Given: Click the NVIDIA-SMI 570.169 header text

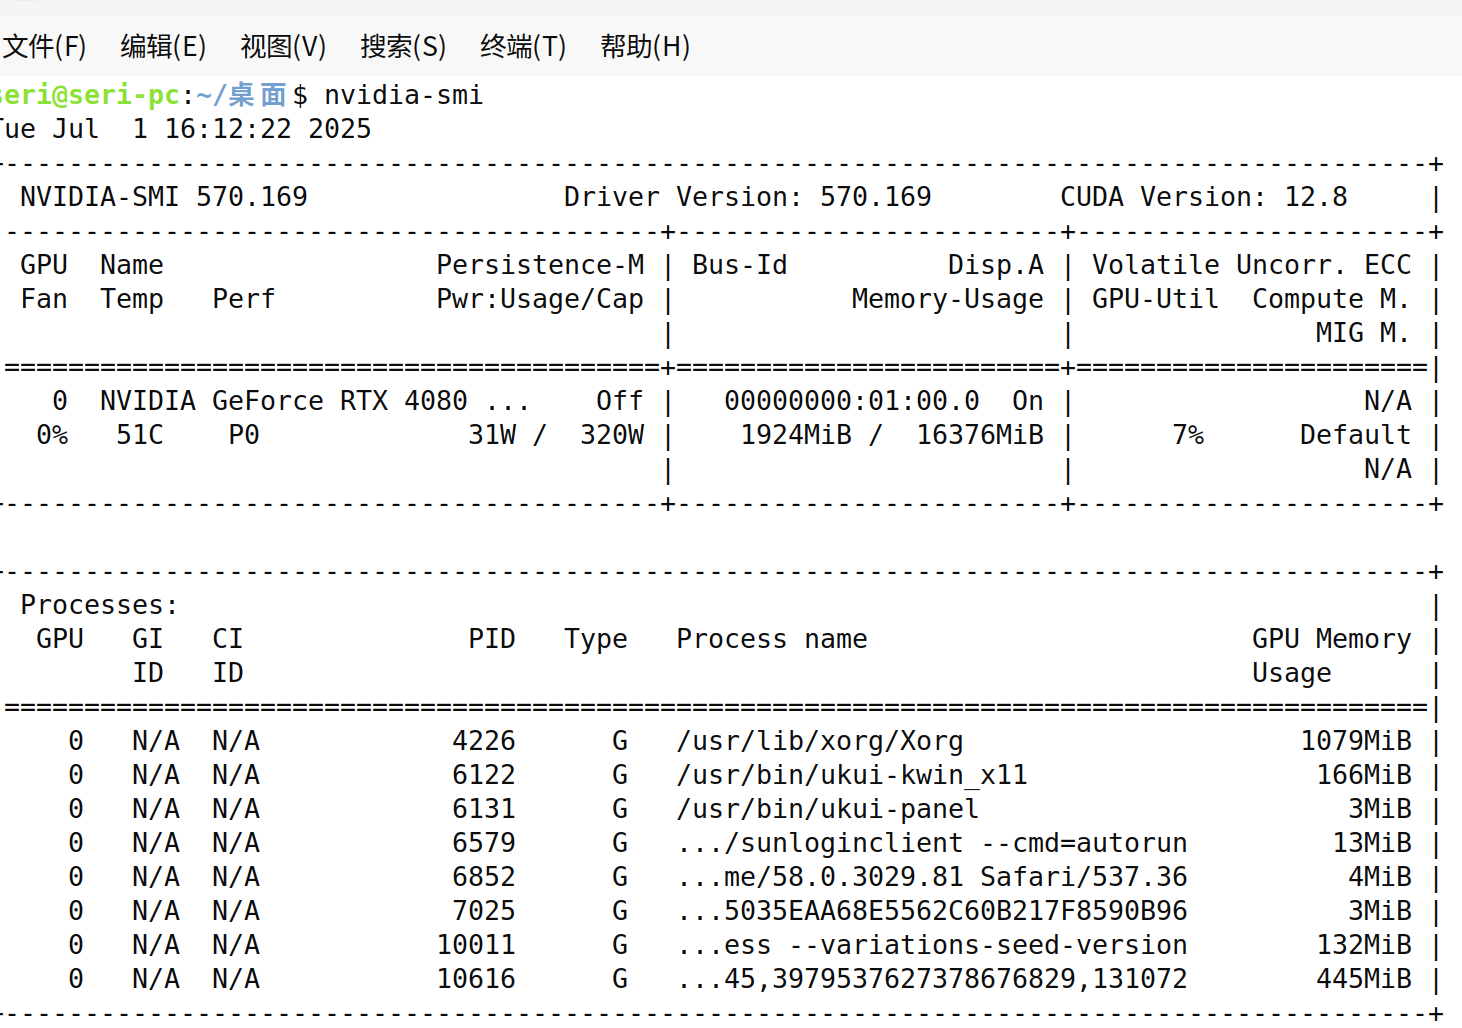Looking at the screenshot, I should (164, 197).
